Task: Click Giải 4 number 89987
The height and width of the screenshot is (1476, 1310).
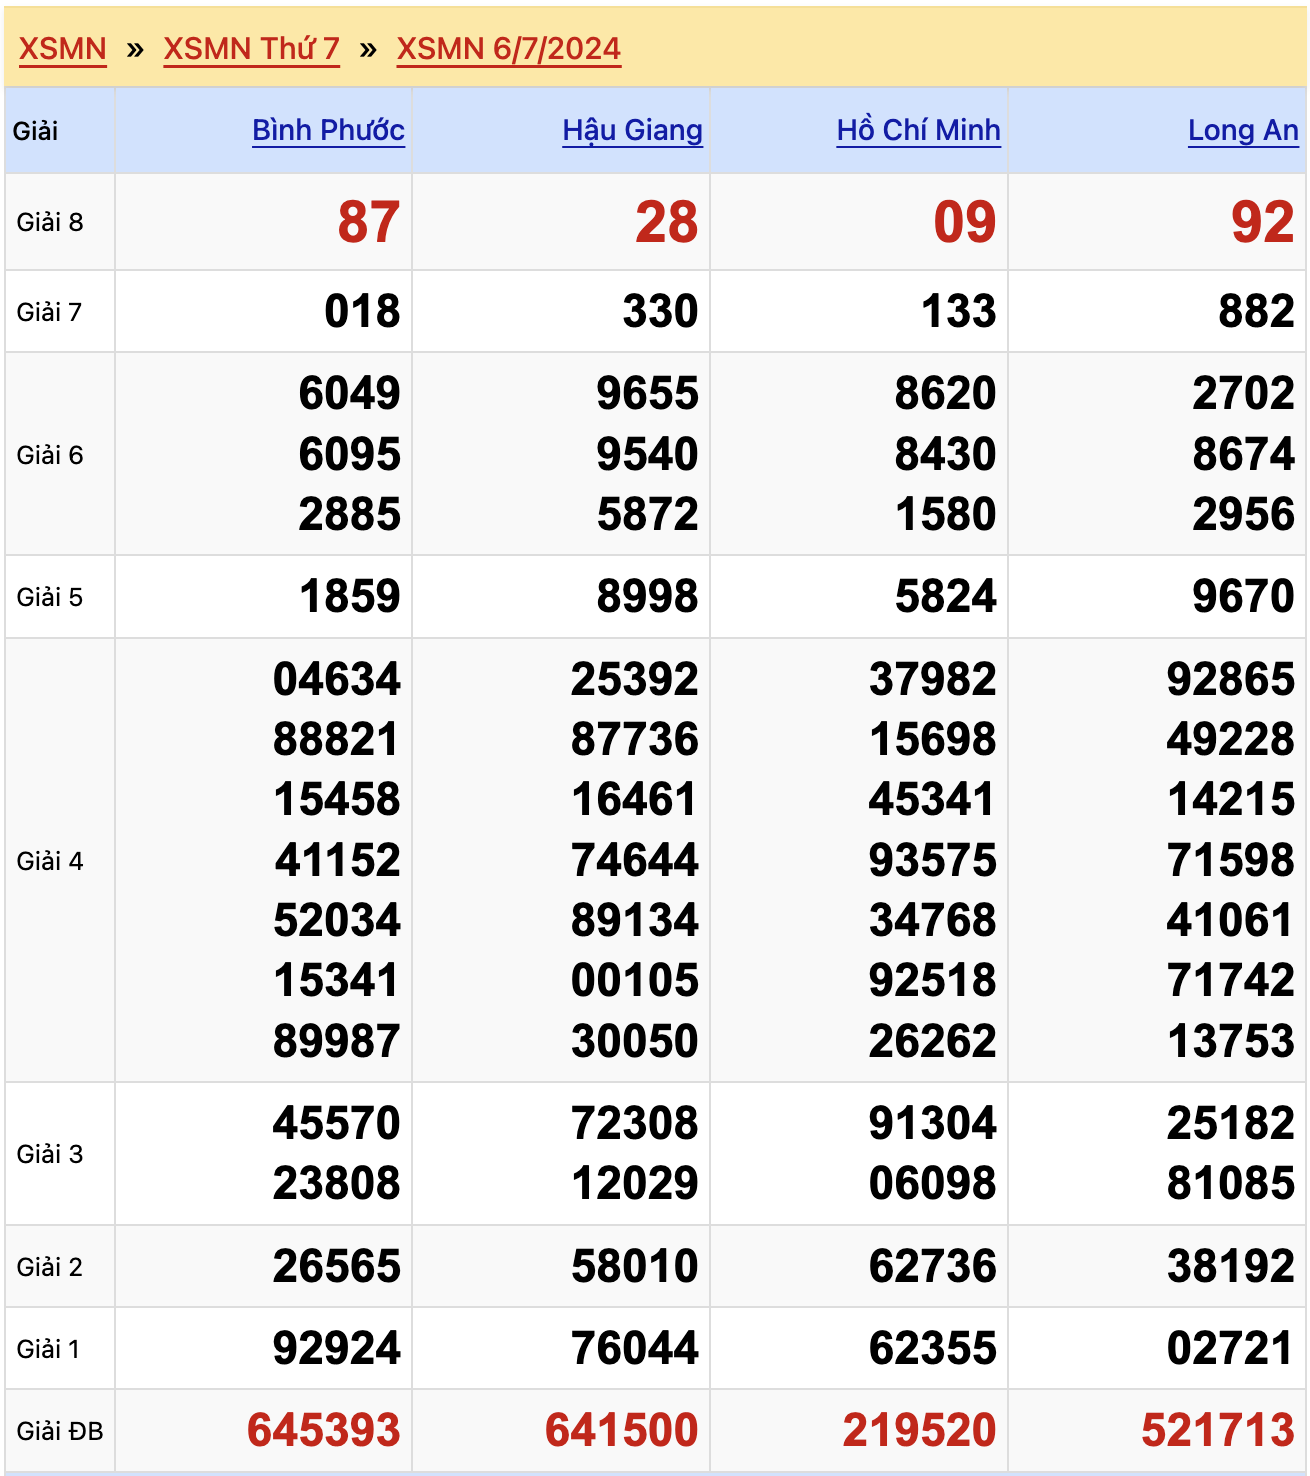Action: pyautogui.click(x=337, y=1041)
